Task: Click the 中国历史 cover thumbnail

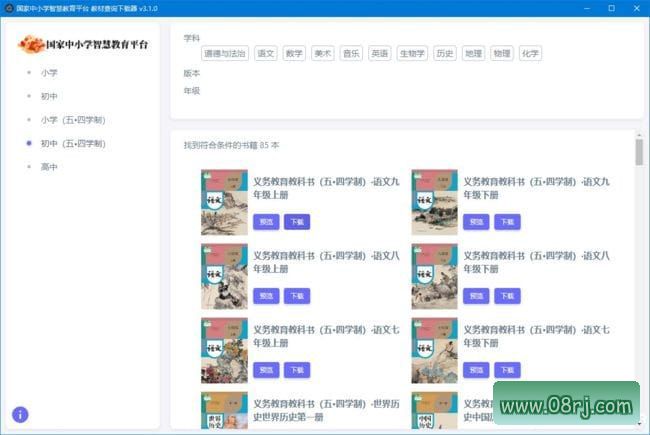Action: point(434,411)
